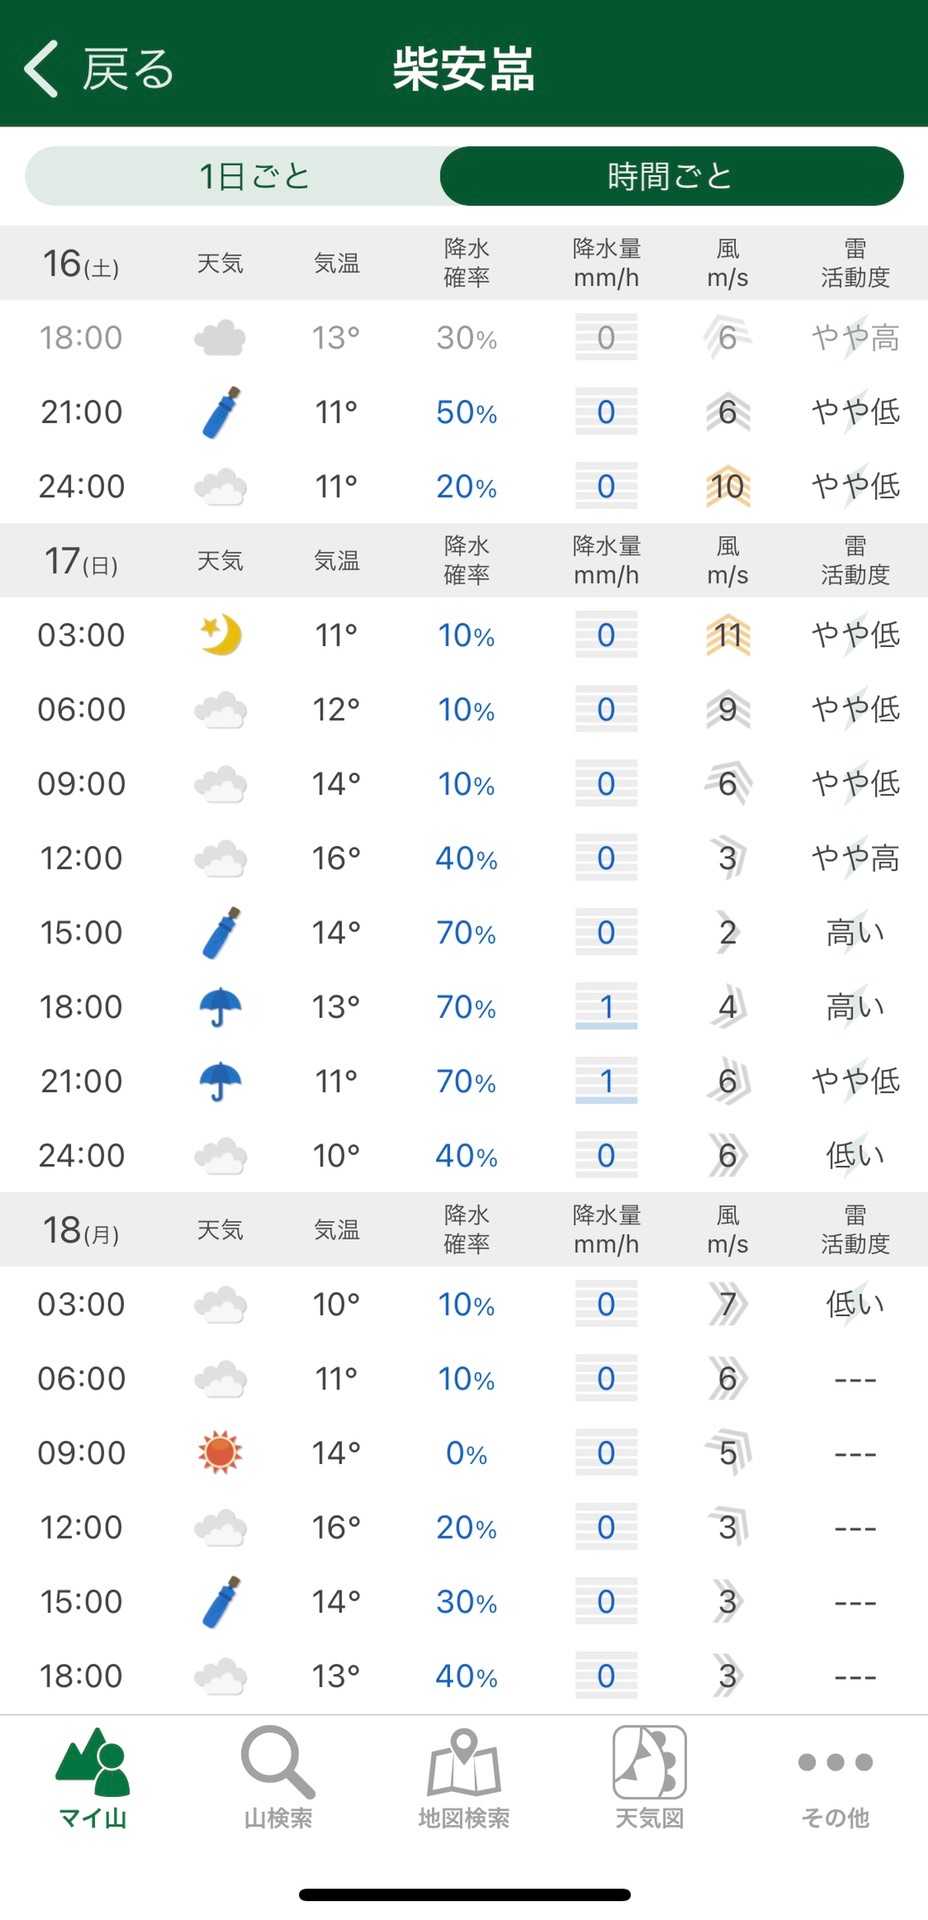Tap the 柴安嵓 page title

[463, 69]
